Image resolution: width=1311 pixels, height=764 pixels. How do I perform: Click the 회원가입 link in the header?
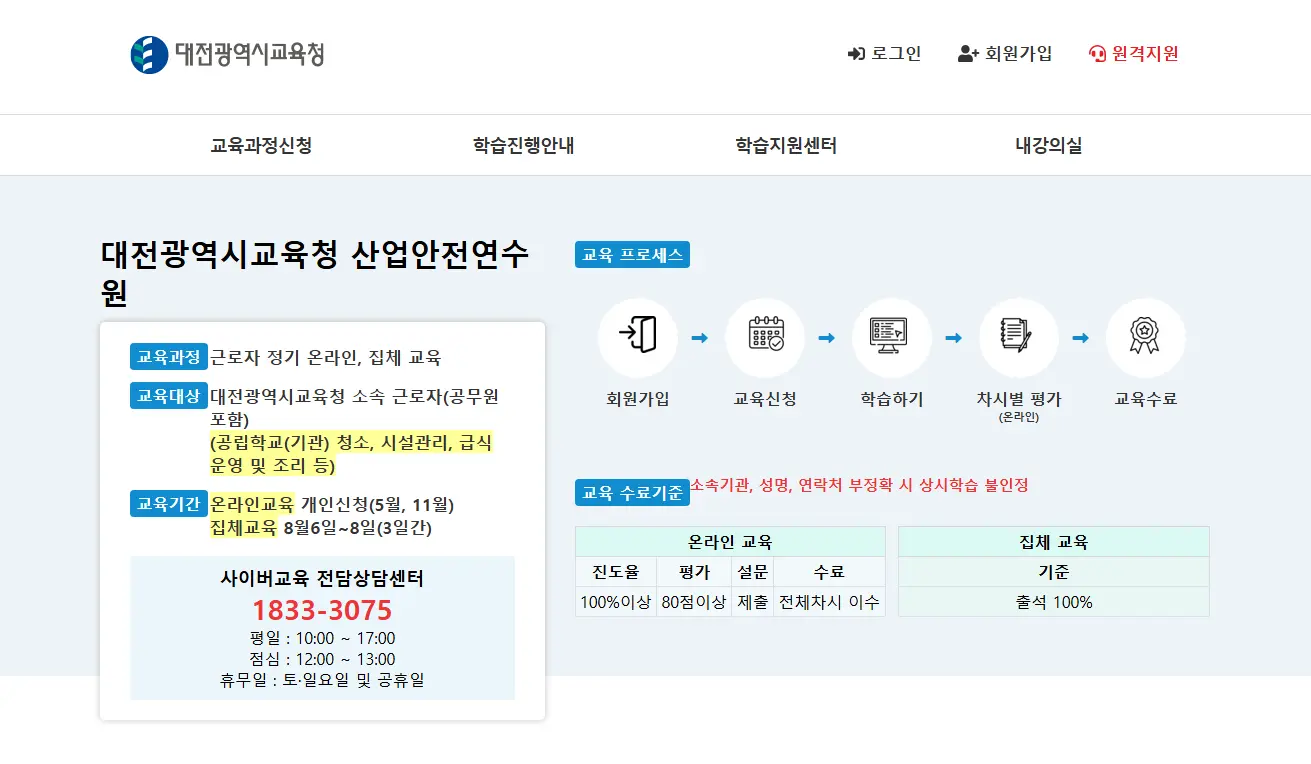click(1016, 54)
